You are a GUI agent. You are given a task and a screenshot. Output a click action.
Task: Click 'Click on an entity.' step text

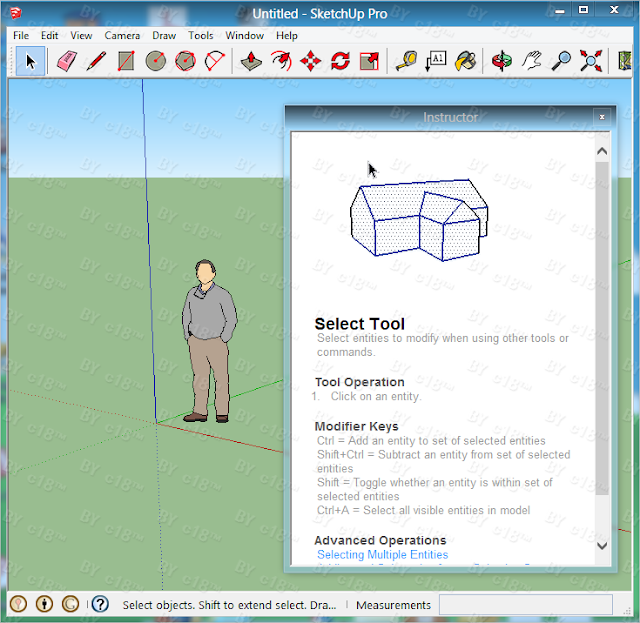point(376,396)
